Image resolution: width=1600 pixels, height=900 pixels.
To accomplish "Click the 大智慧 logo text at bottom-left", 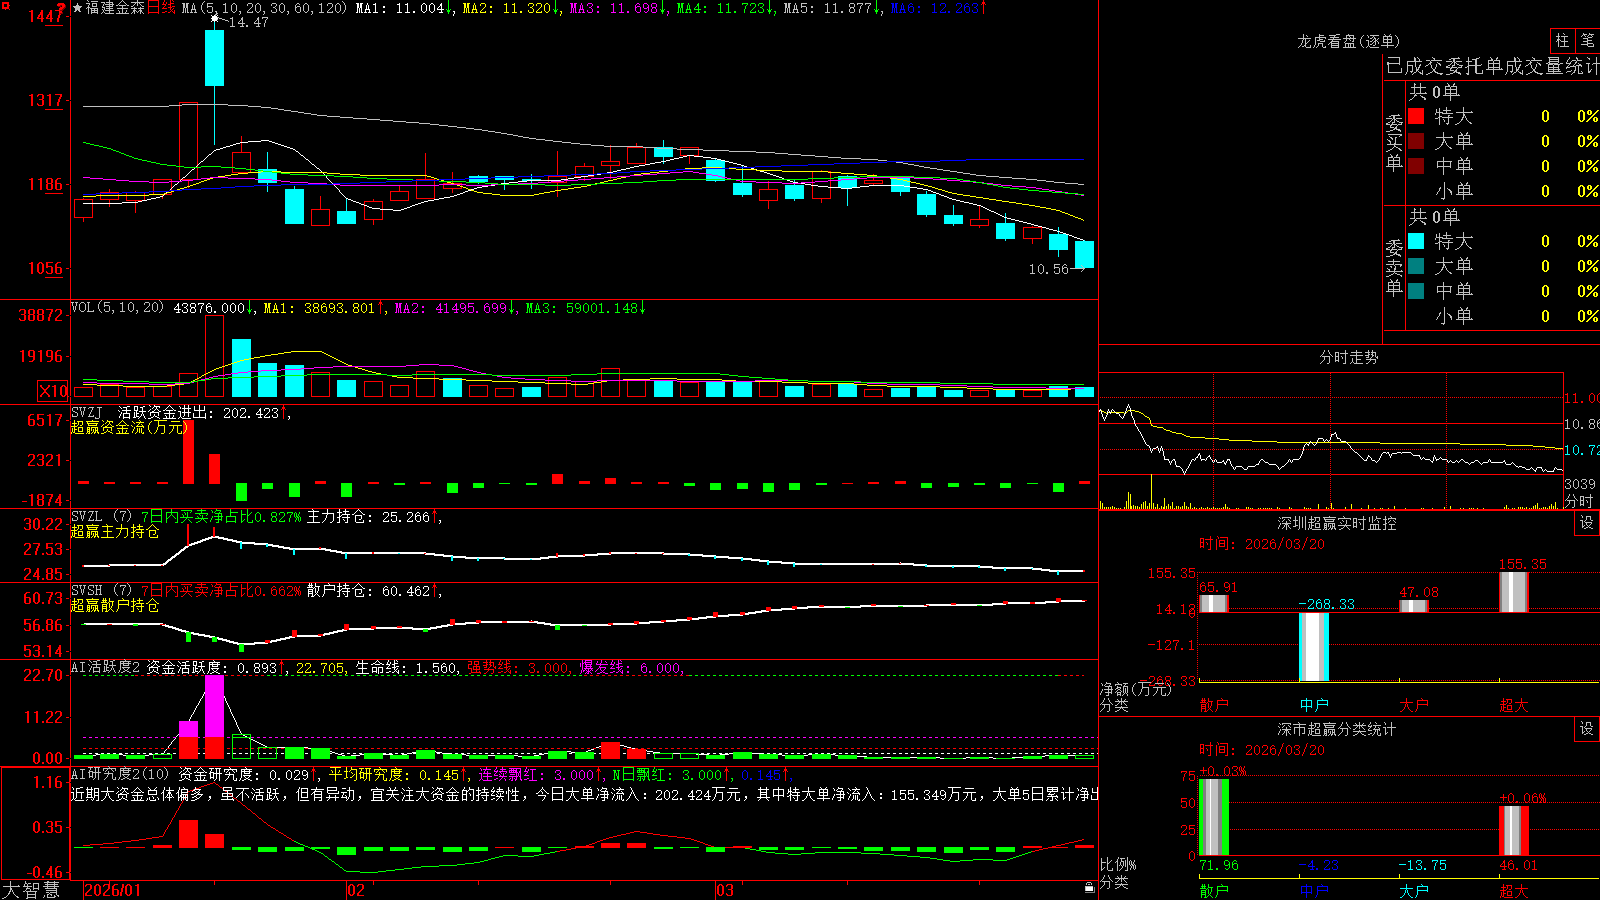I will (31, 890).
